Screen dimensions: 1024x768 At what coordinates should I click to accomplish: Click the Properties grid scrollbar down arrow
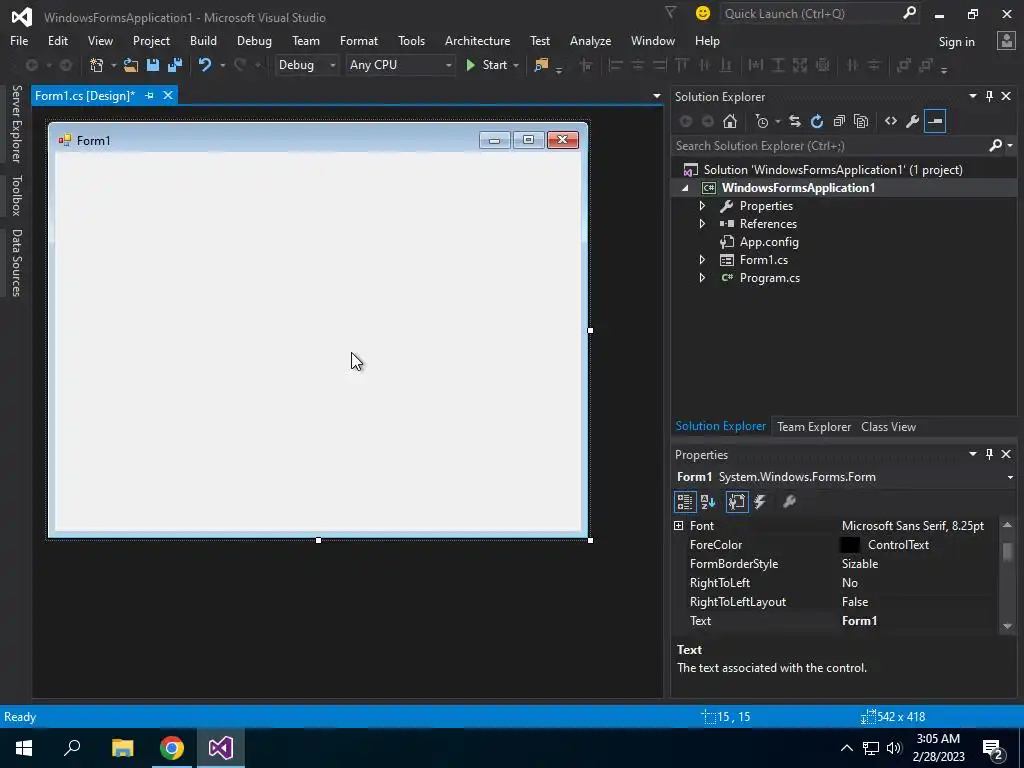pos(1007,626)
